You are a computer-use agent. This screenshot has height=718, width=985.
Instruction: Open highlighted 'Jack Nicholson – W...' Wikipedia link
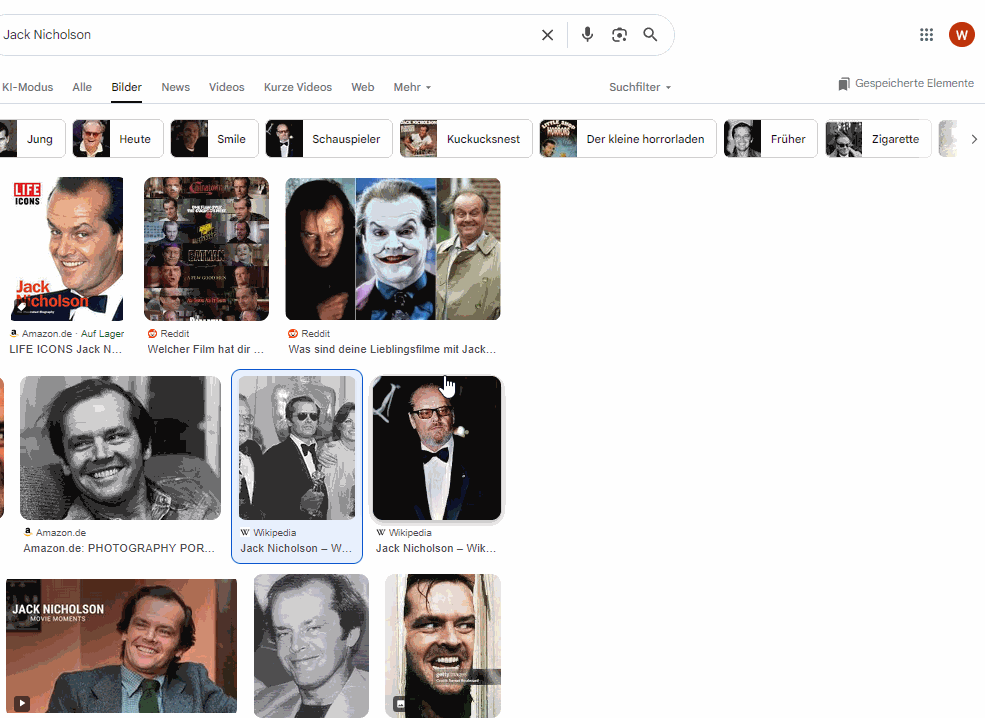click(x=296, y=548)
